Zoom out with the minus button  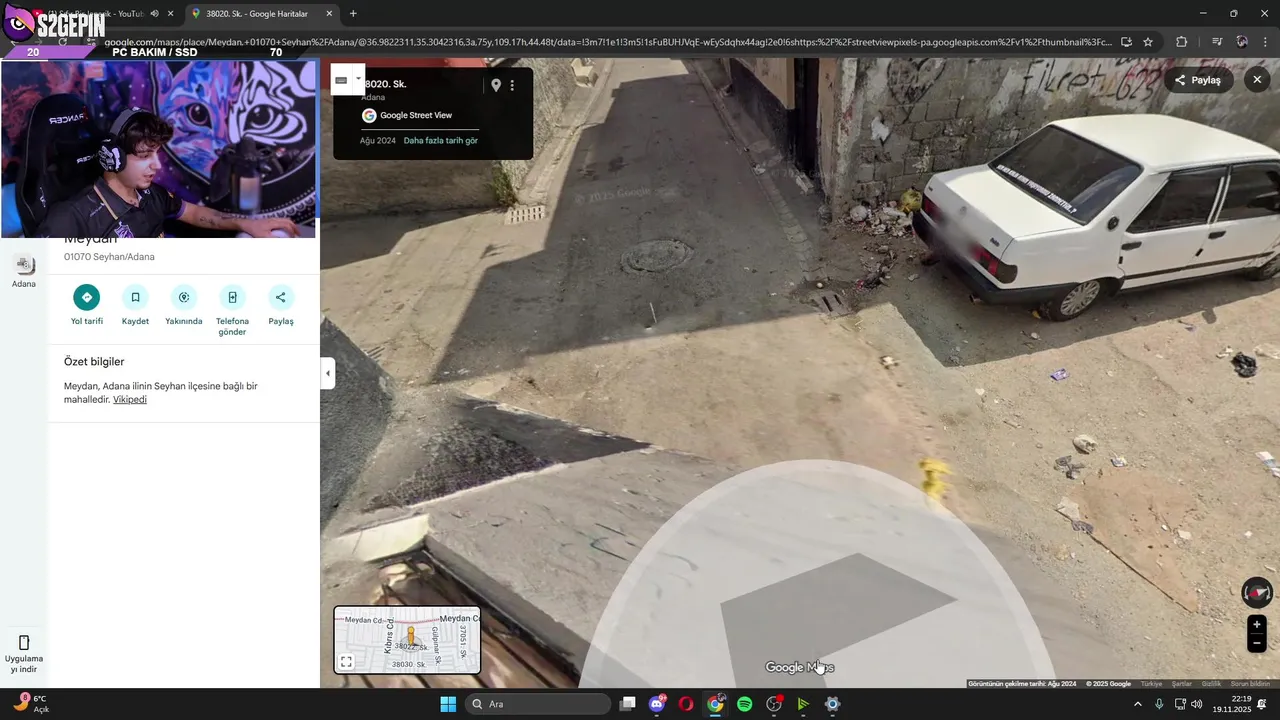coord(1257,643)
